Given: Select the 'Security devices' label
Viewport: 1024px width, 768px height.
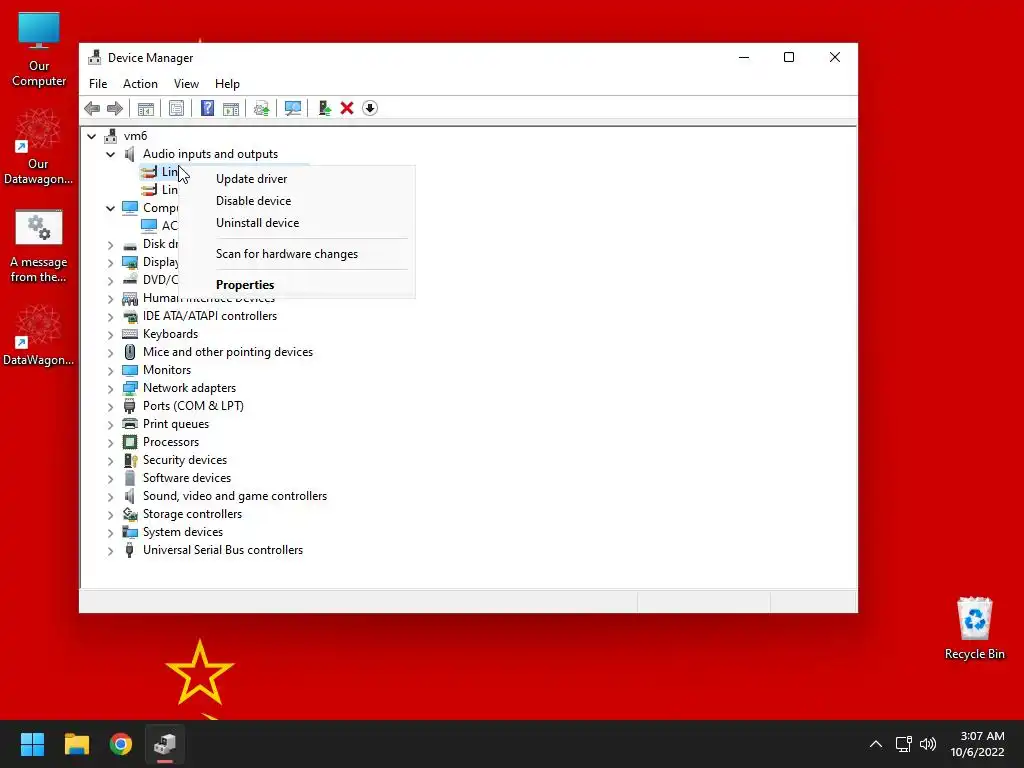Looking at the screenshot, I should coord(185,460).
